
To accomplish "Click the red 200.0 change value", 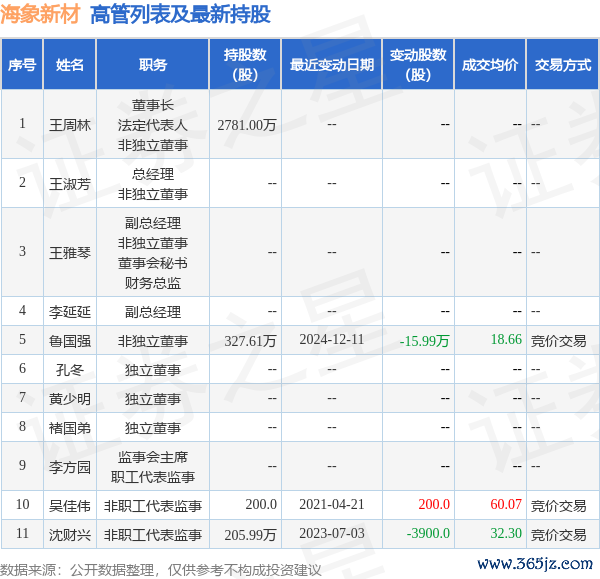I will pyautogui.click(x=434, y=504).
